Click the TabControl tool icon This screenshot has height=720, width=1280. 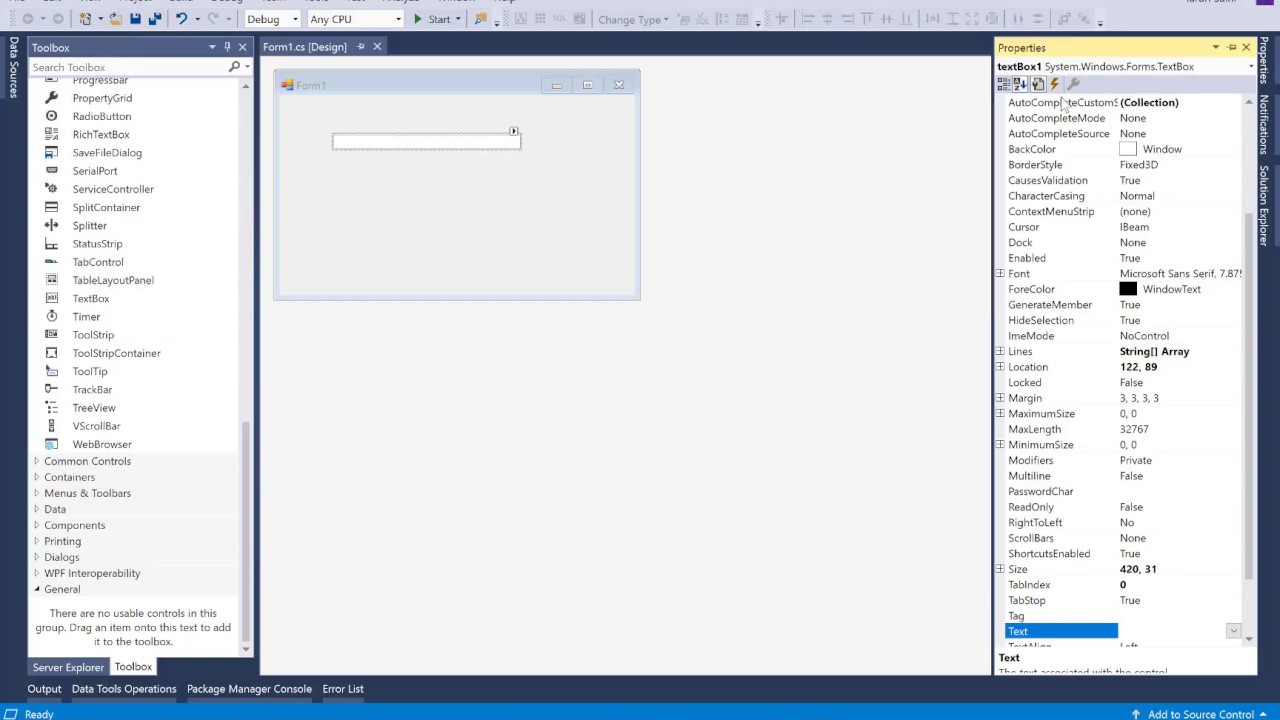click(x=51, y=262)
